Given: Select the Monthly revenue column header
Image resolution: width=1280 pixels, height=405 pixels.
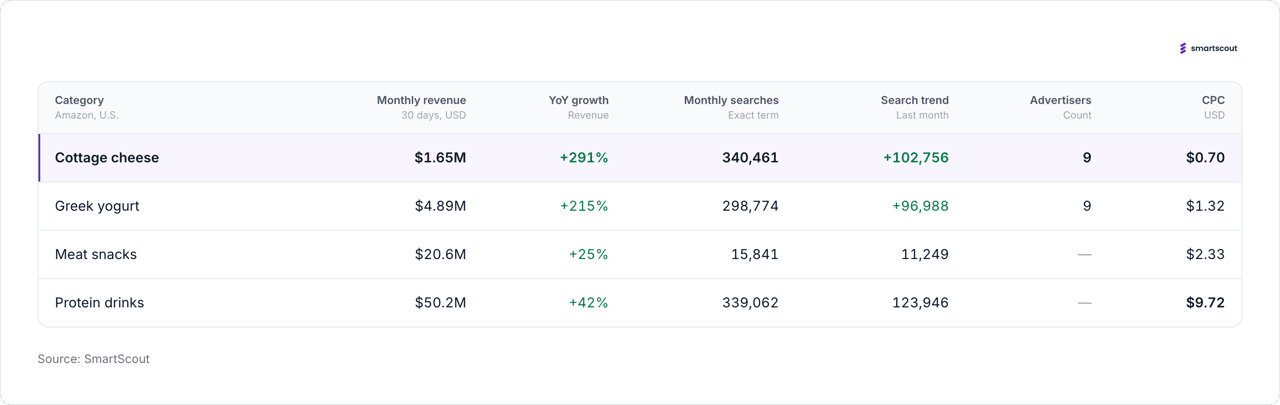Looking at the screenshot, I should click(x=421, y=100).
